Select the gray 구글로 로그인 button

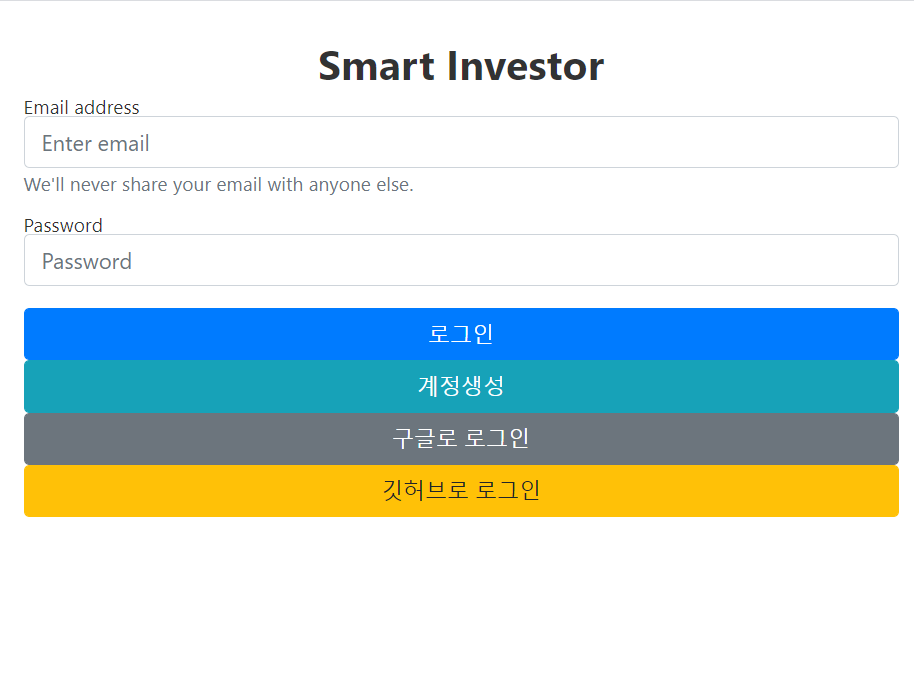coord(461,438)
